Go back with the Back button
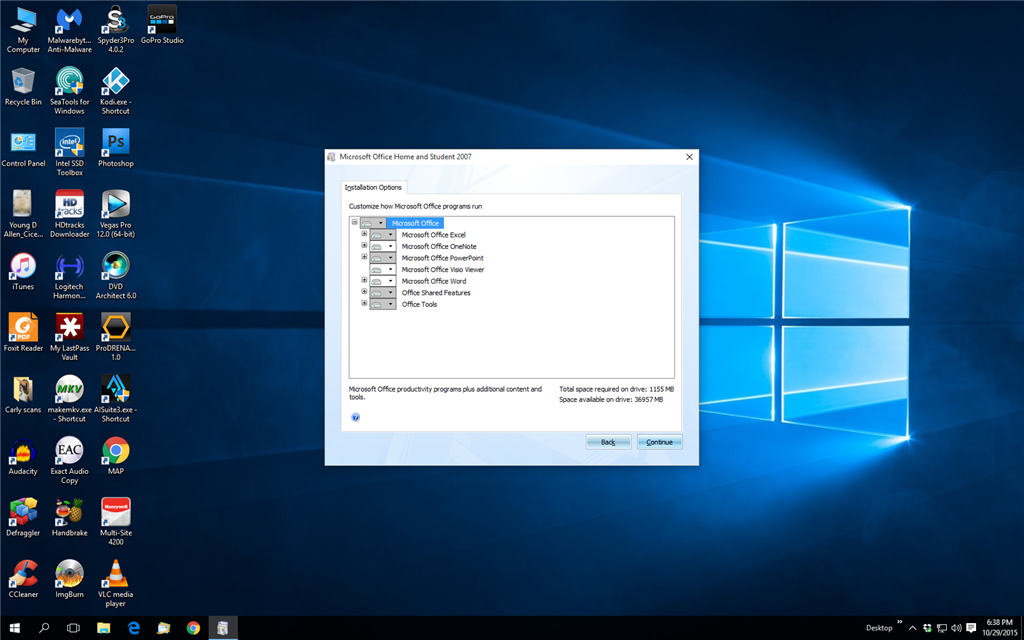The width and height of the screenshot is (1024, 640). (x=609, y=442)
